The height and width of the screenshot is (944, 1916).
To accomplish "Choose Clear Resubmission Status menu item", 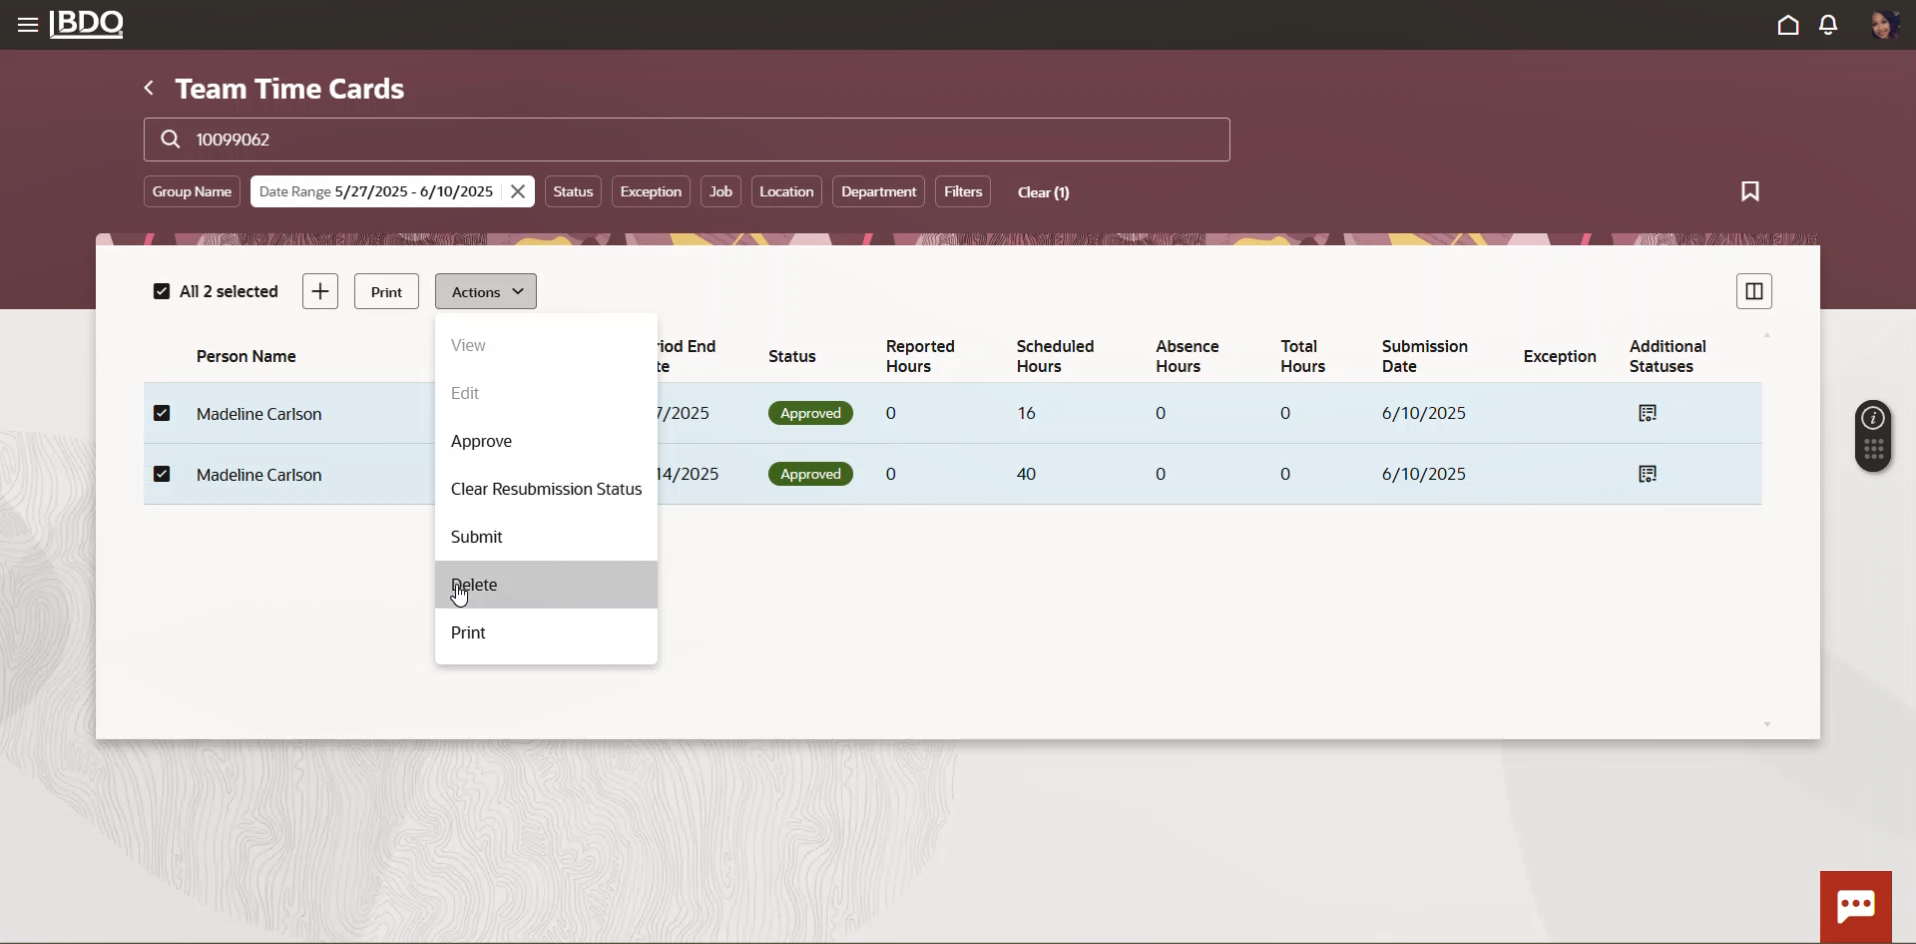I will 546,489.
